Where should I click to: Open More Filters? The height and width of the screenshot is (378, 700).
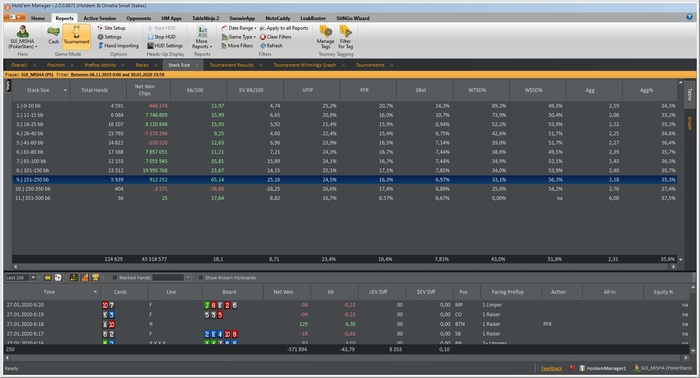tap(237, 46)
